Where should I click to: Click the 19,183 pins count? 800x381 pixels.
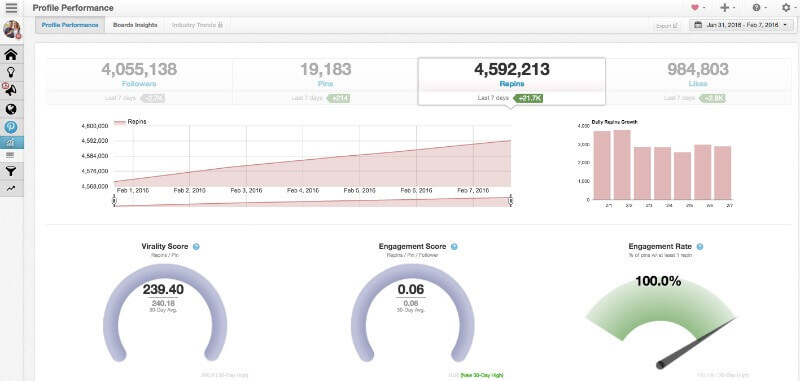(x=325, y=69)
